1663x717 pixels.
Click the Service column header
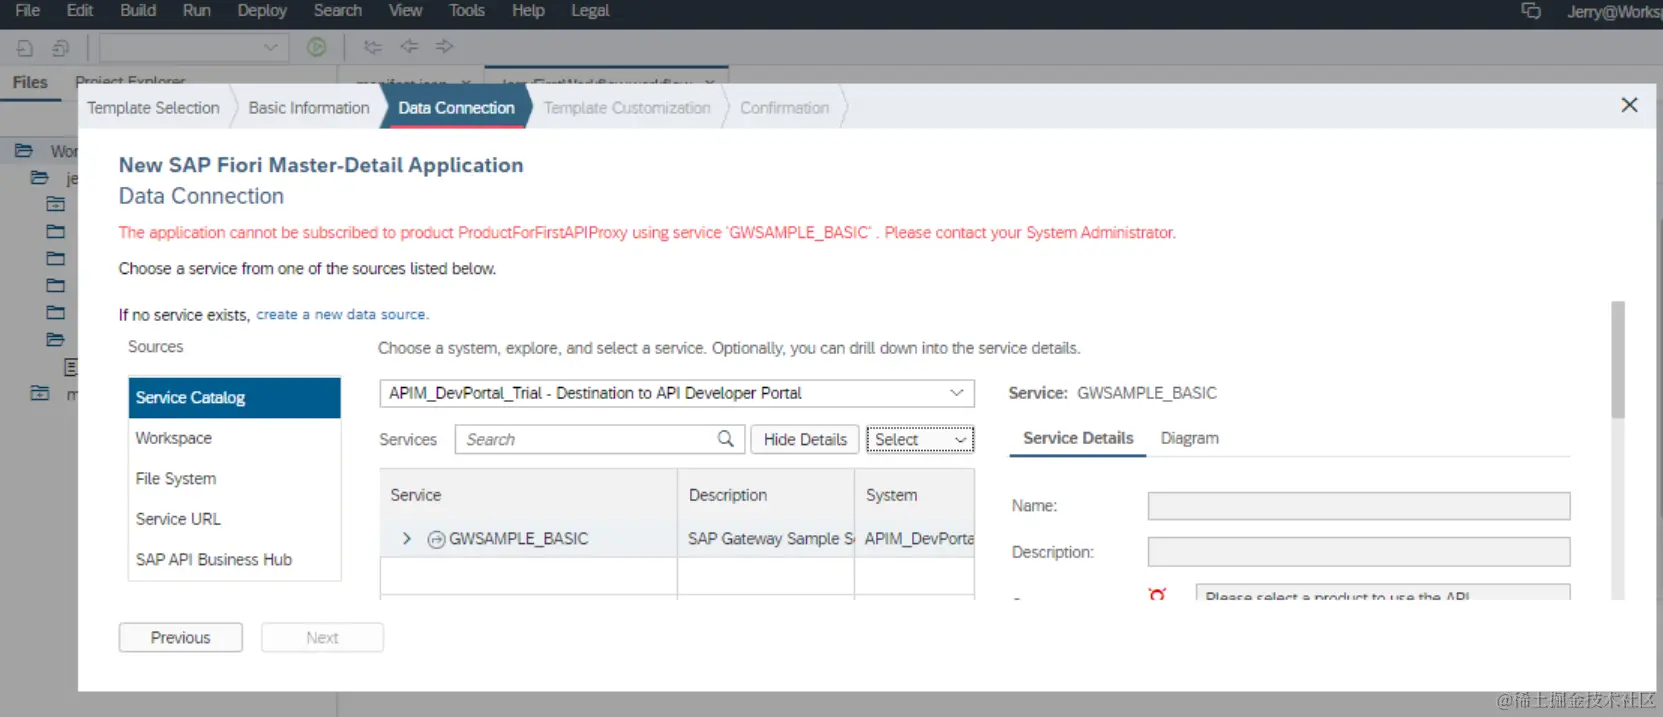point(529,495)
